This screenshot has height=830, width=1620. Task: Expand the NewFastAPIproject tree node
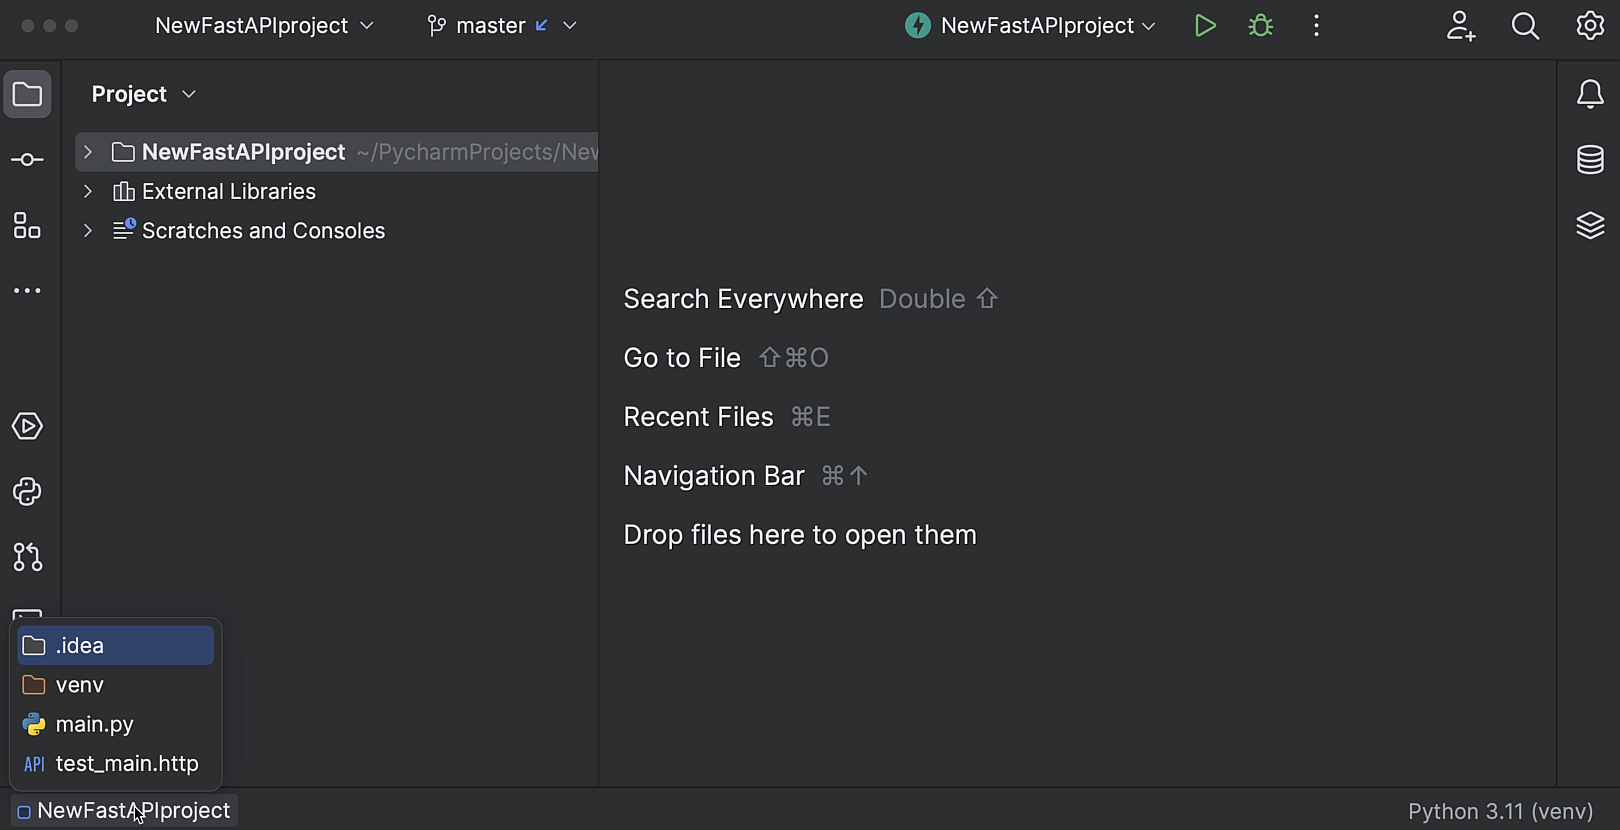(88, 152)
